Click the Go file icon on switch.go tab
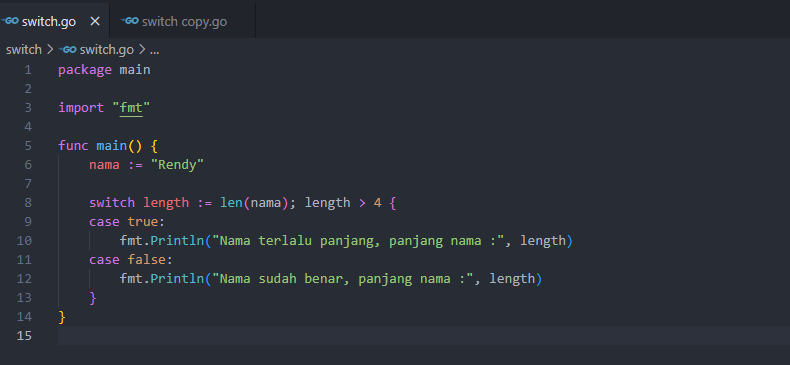The height and width of the screenshot is (365, 790). (x=10, y=21)
